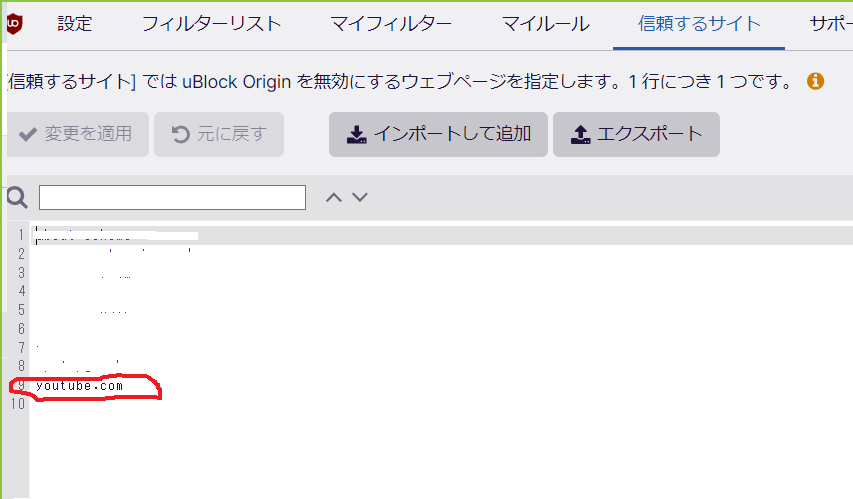853x499 pixels.
Task: Click the empty line 10 in the editor
Action: pyautogui.click(x=200, y=405)
